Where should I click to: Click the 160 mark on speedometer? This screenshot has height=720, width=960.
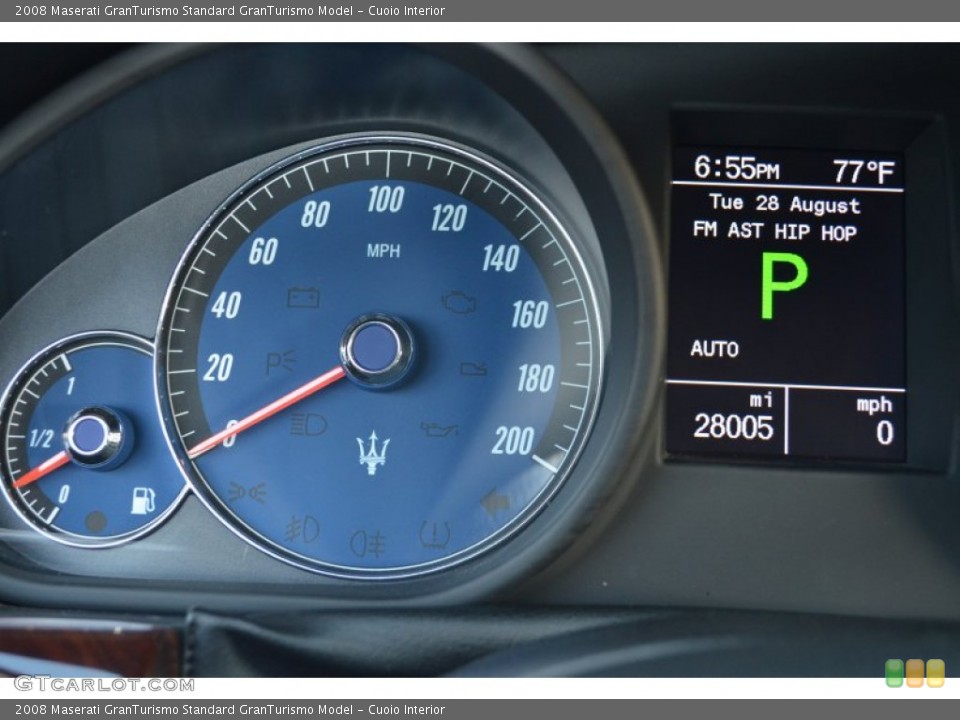(530, 315)
